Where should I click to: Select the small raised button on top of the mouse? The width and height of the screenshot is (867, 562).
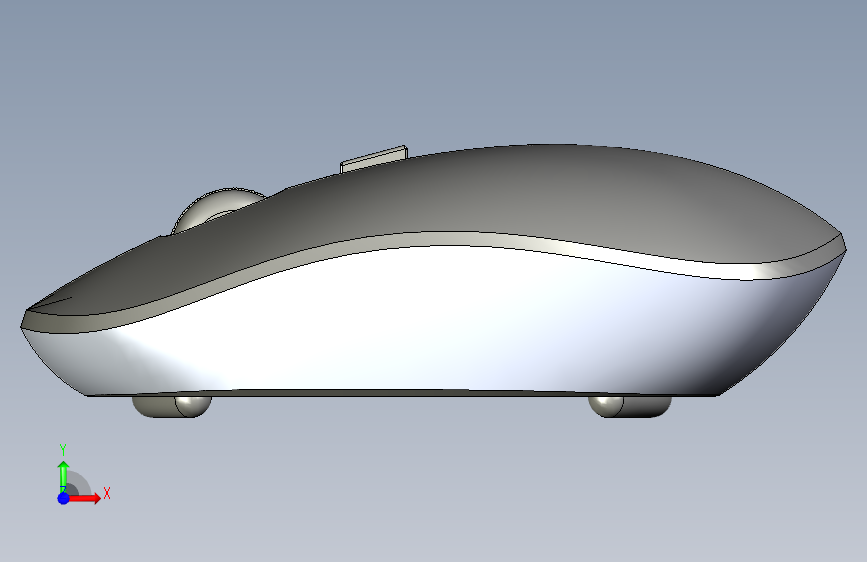click(x=374, y=159)
